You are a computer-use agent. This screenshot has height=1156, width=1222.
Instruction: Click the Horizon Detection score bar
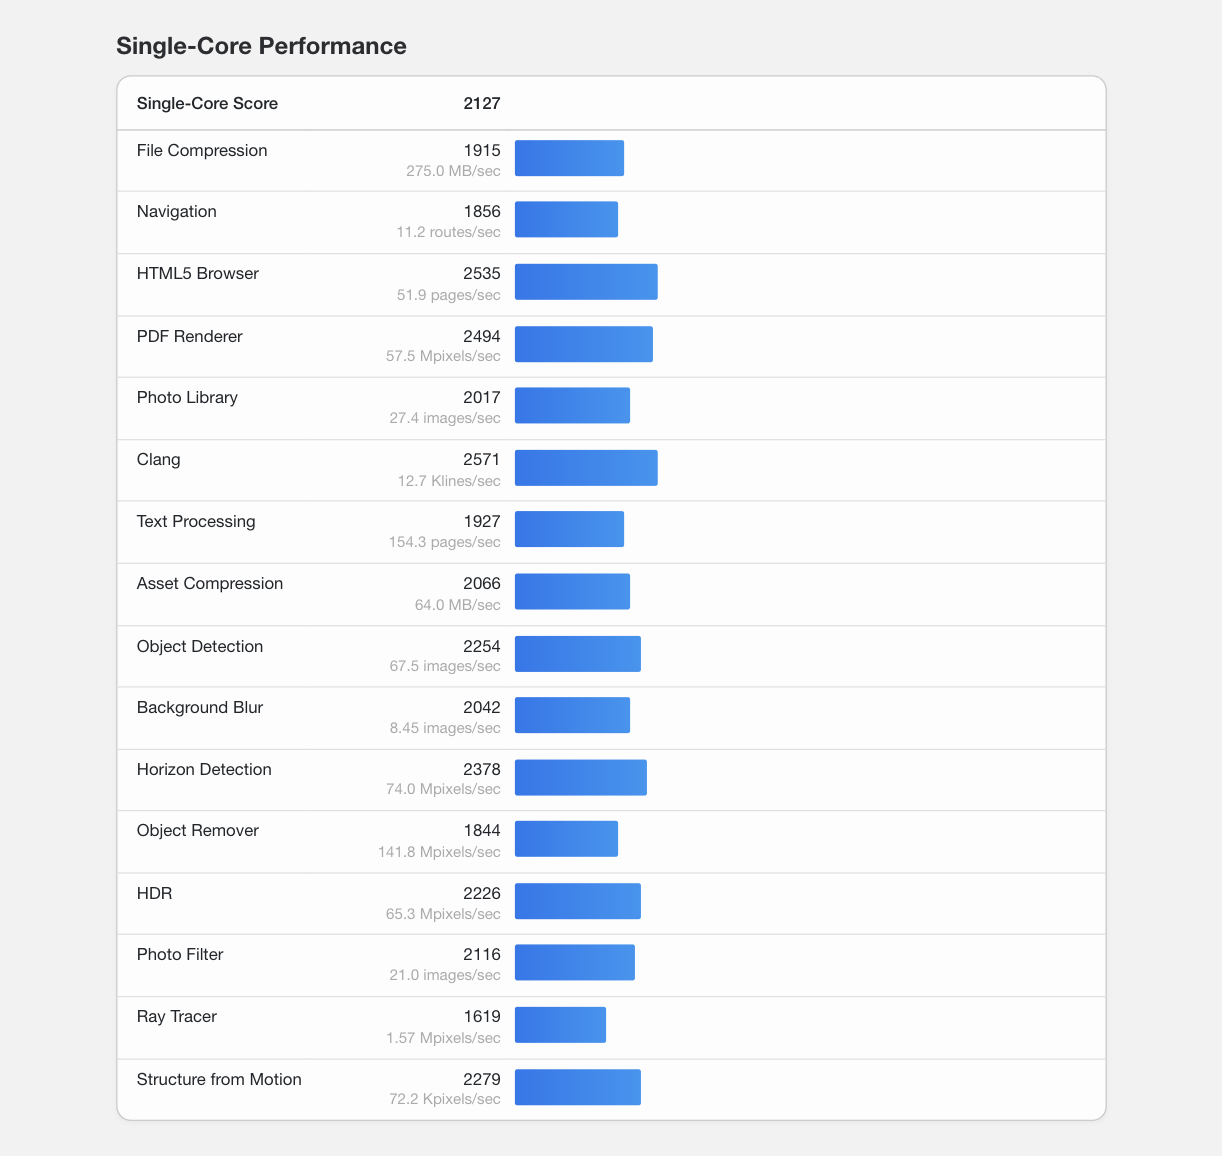point(581,778)
